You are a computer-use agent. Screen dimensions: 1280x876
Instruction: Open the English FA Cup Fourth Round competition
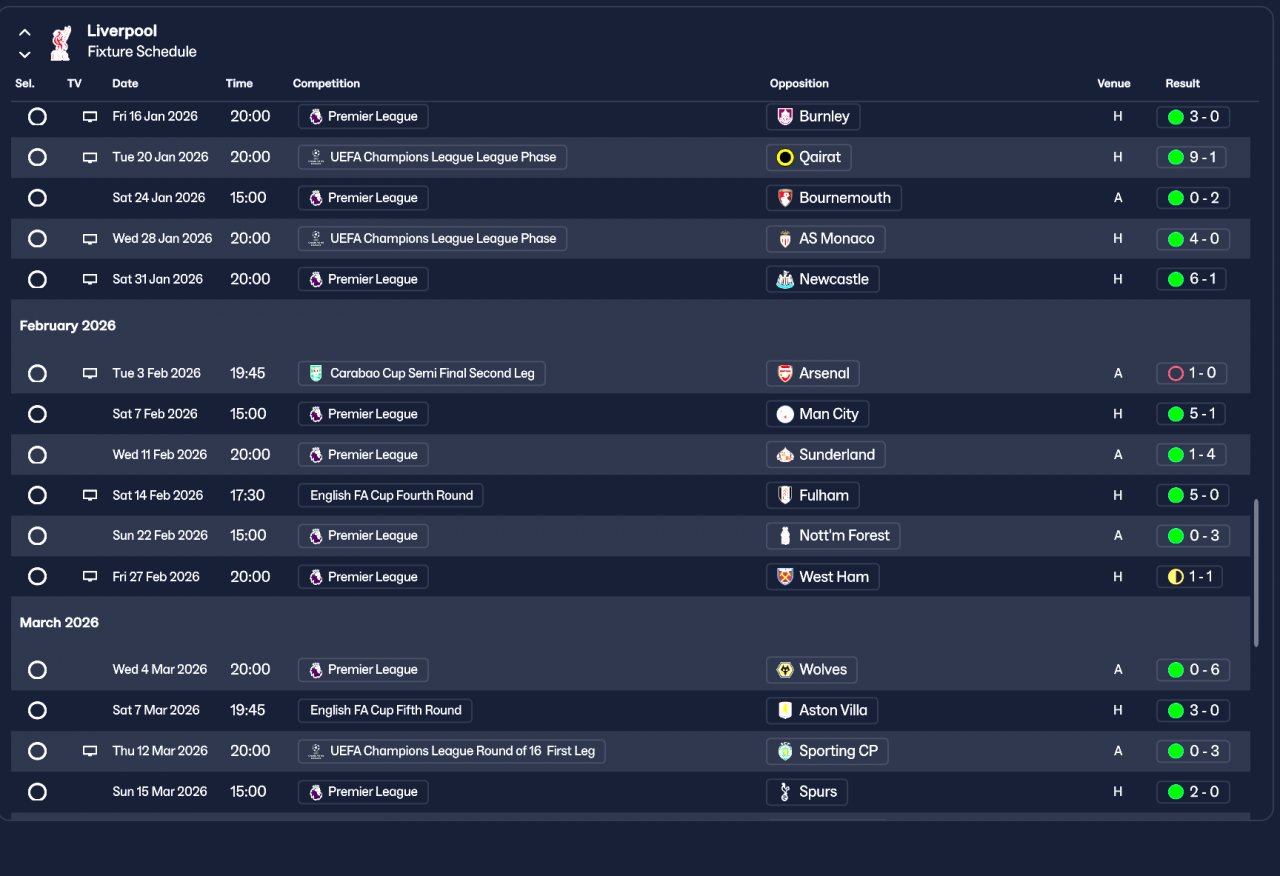391,496
